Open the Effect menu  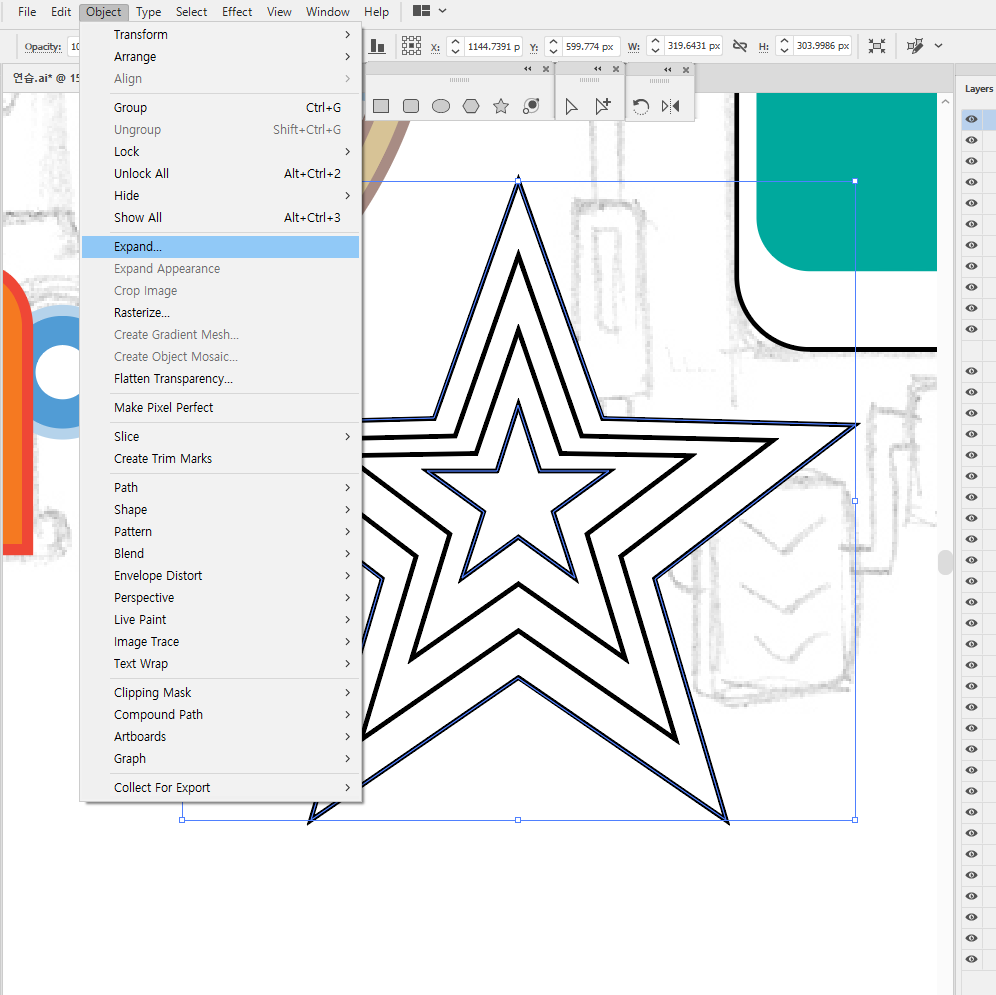tap(237, 11)
